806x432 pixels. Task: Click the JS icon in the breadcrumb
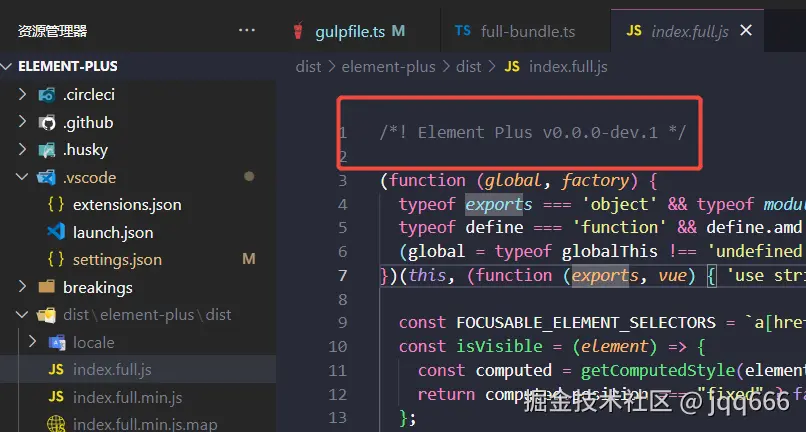click(512, 67)
